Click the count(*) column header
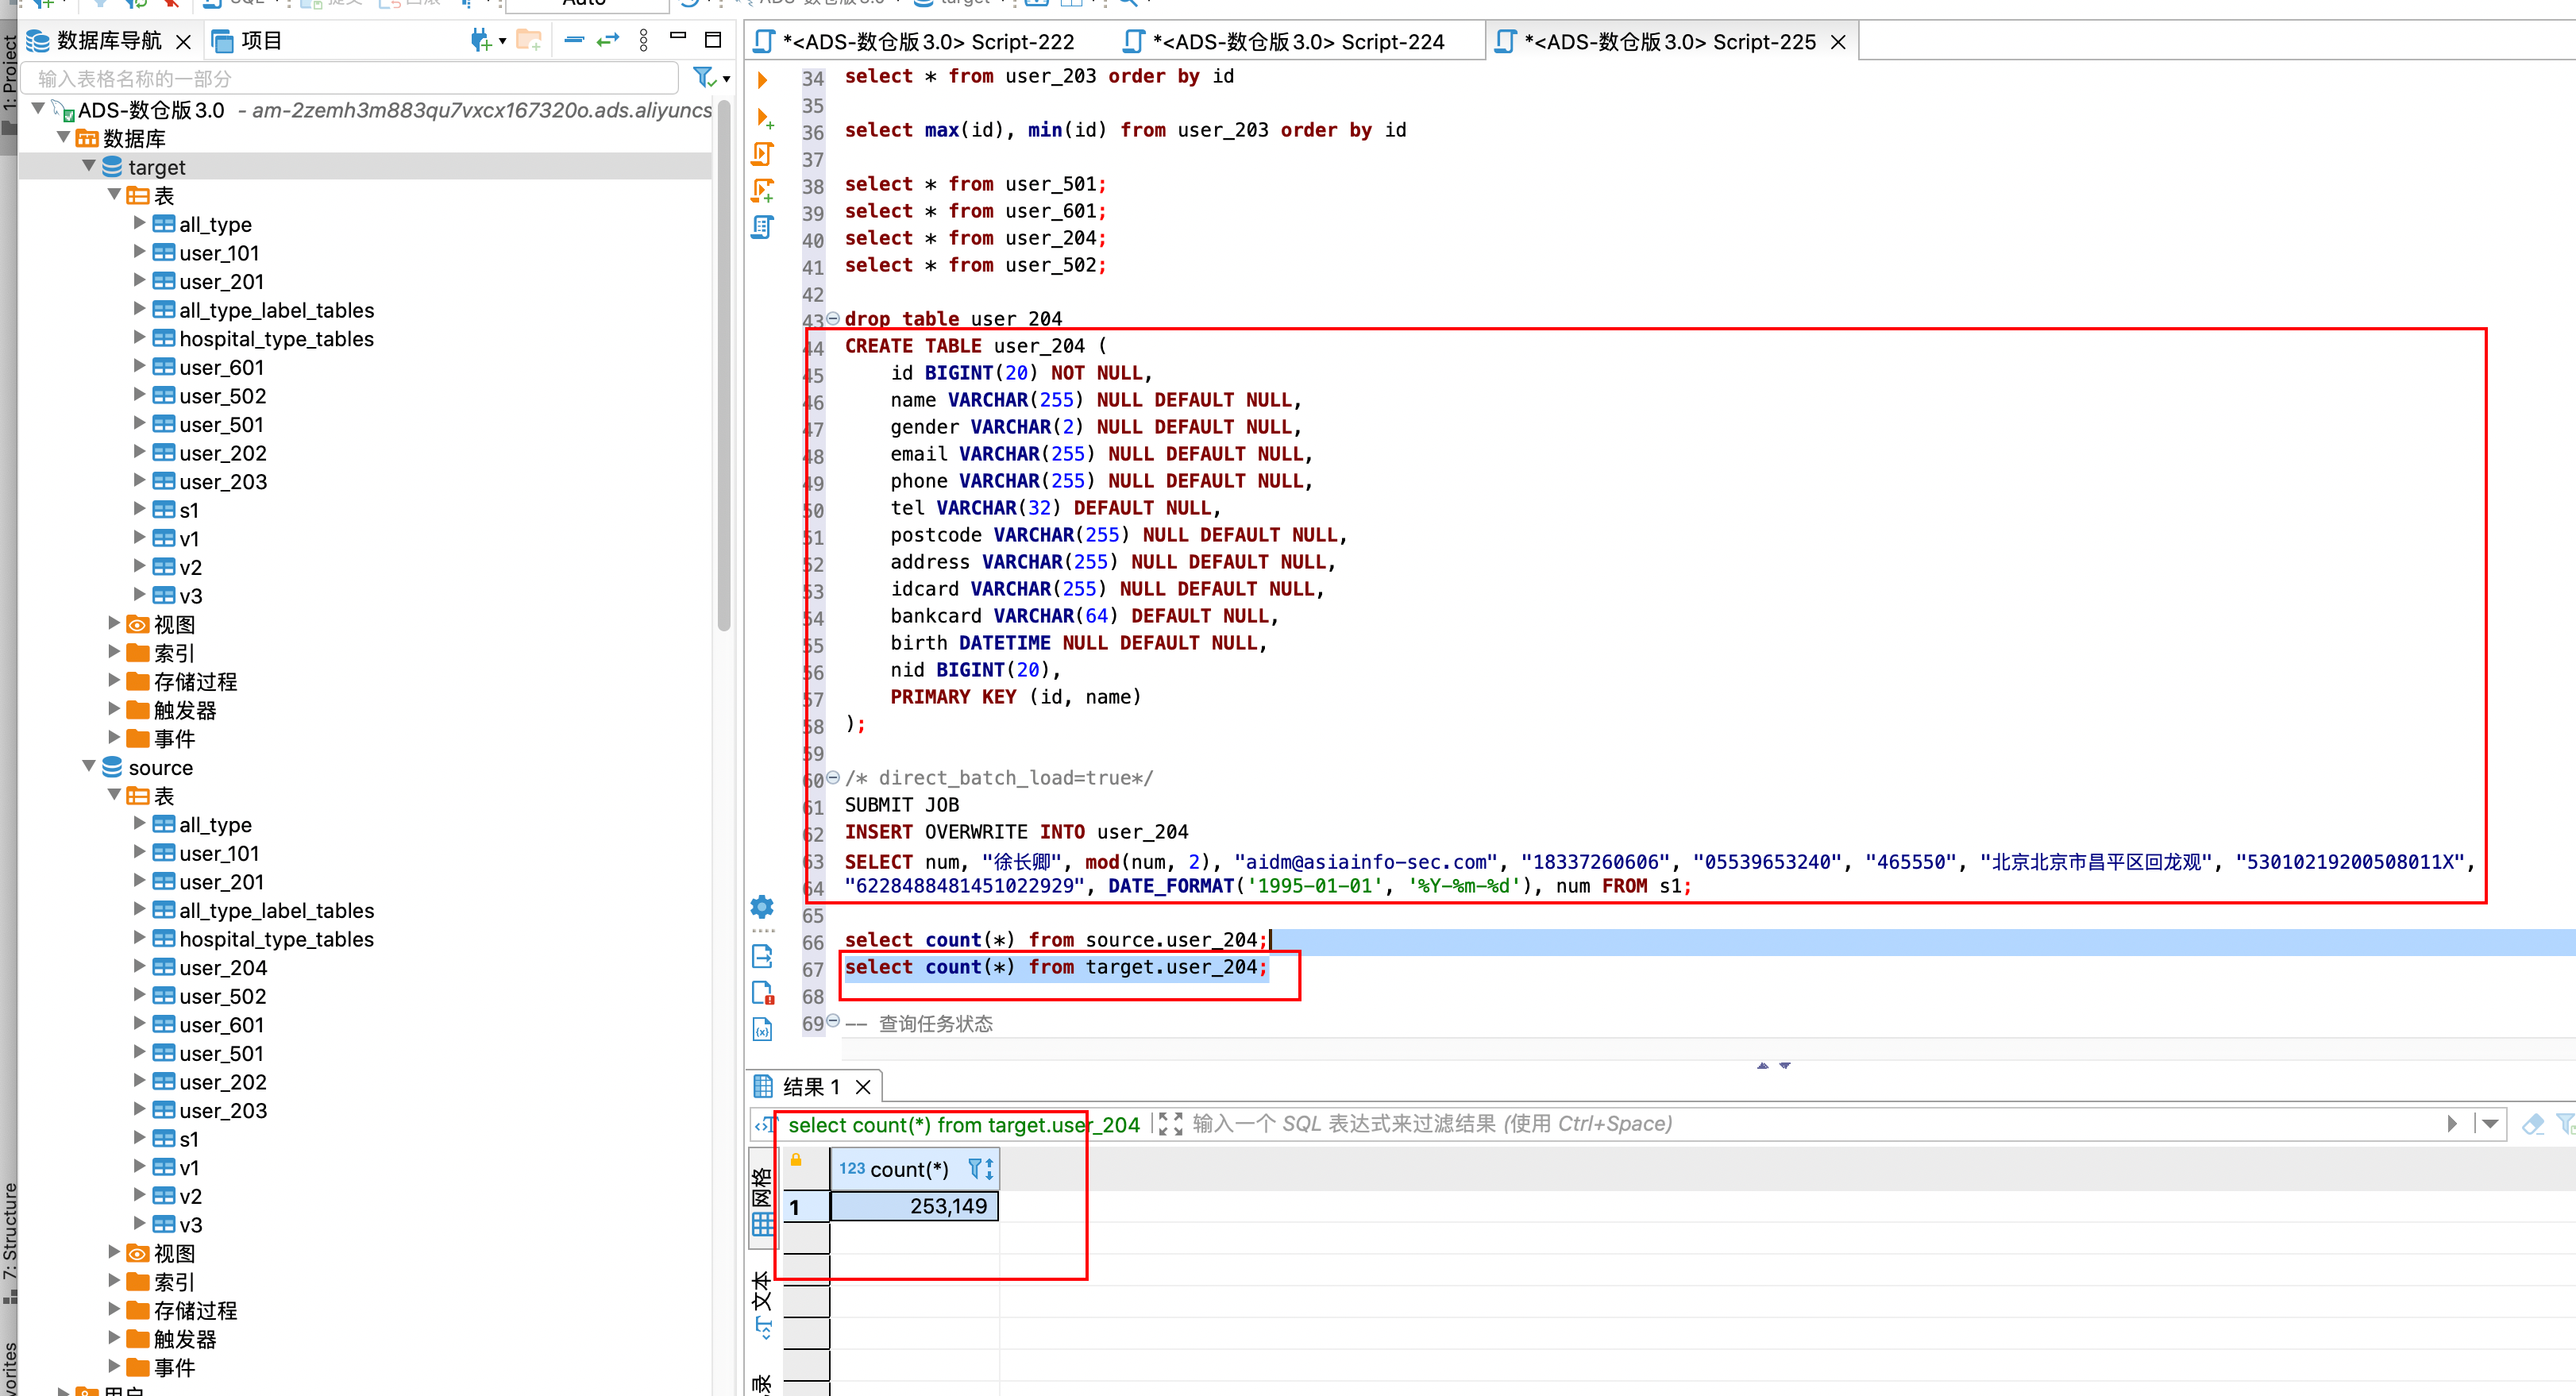Screen dimensions: 2576x1396 [x=914, y=1168]
